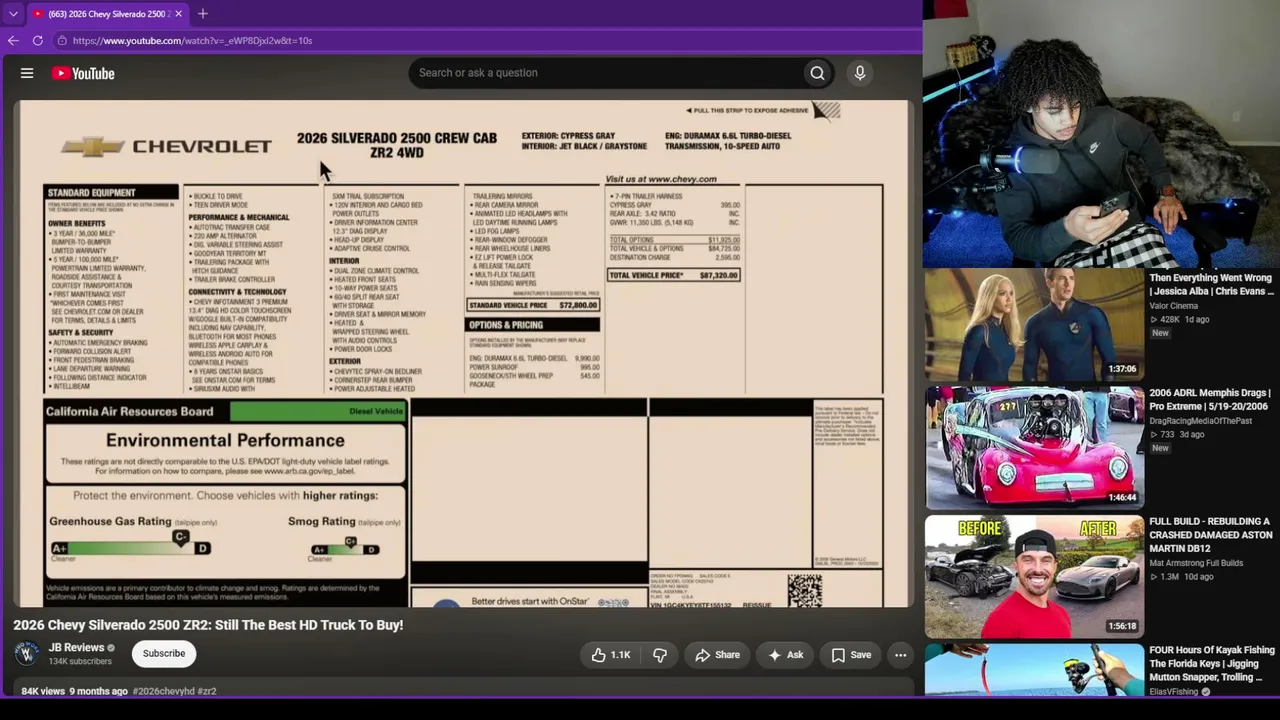The height and width of the screenshot is (720, 1280).
Task: Open a new browser tab
Action: tap(203, 14)
